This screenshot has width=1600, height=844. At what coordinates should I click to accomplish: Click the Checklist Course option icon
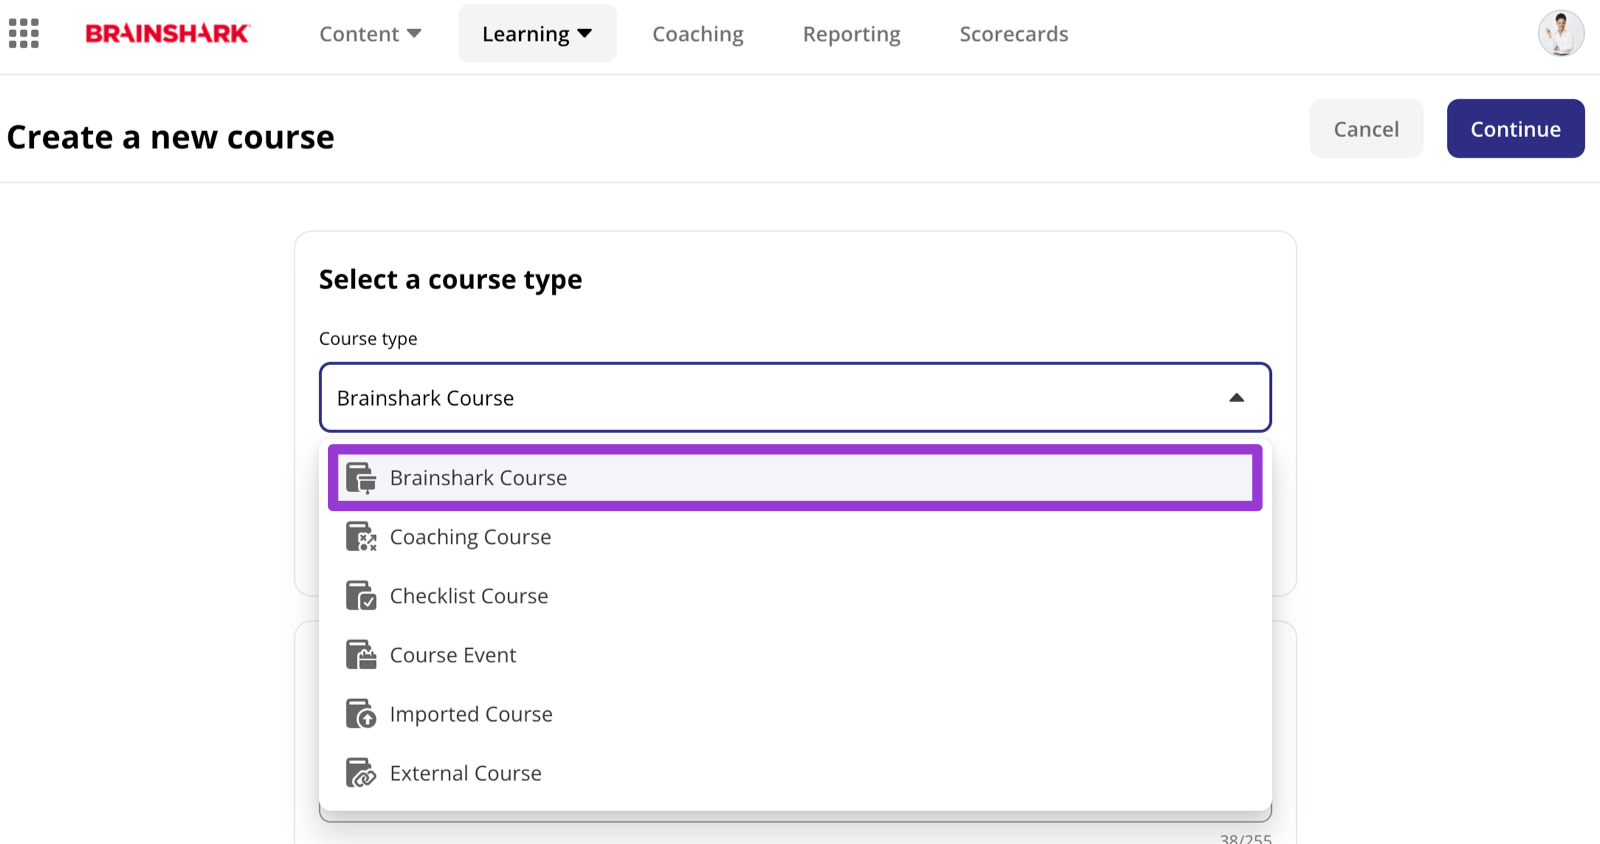361,596
